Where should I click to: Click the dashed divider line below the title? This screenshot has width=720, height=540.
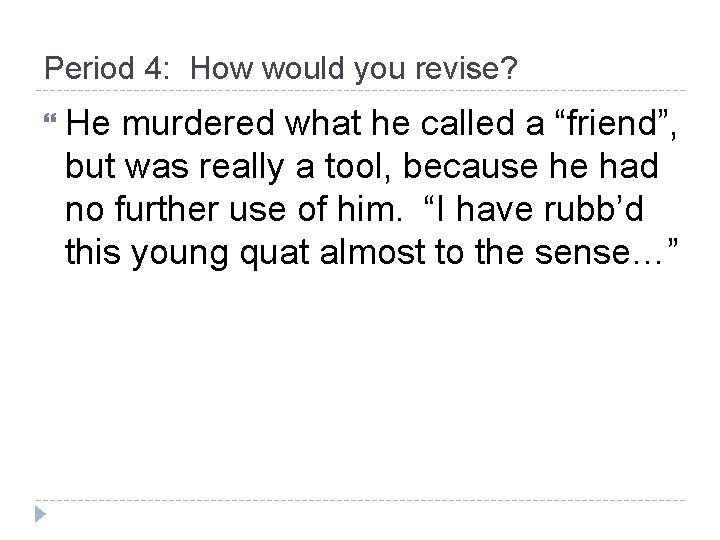click(x=360, y=91)
